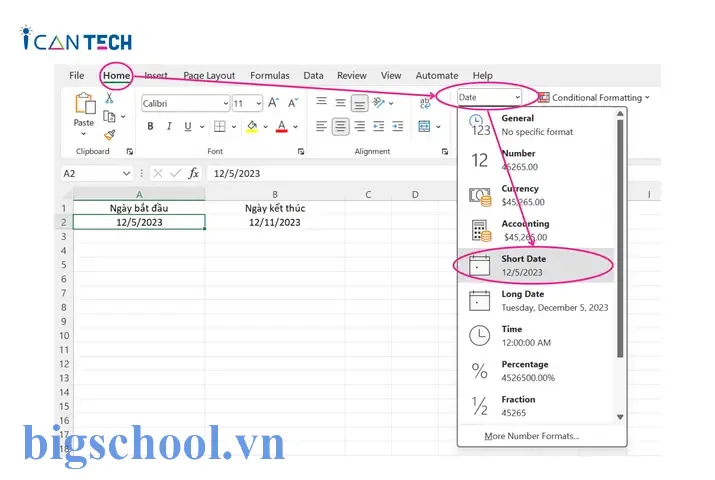The height and width of the screenshot is (480, 715).
Task: Increase font size with larger A
Action: point(273,103)
